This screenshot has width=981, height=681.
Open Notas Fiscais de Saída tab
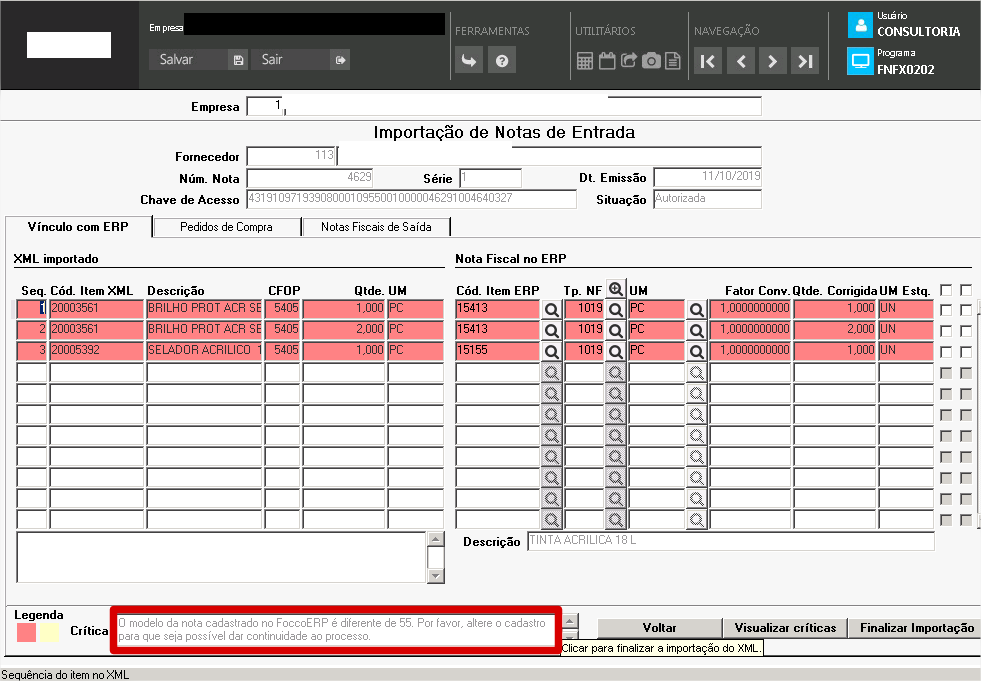376,227
